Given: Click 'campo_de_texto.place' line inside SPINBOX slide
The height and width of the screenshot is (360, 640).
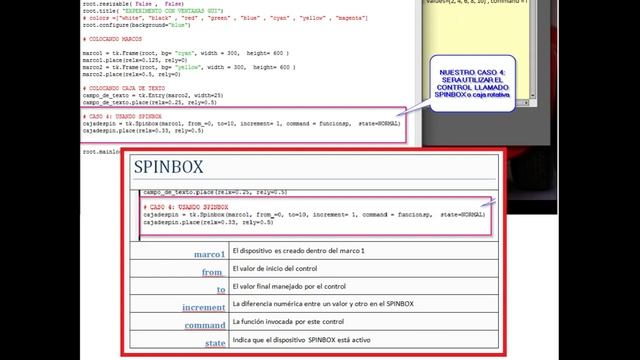Looking at the screenshot, I should [216, 192].
